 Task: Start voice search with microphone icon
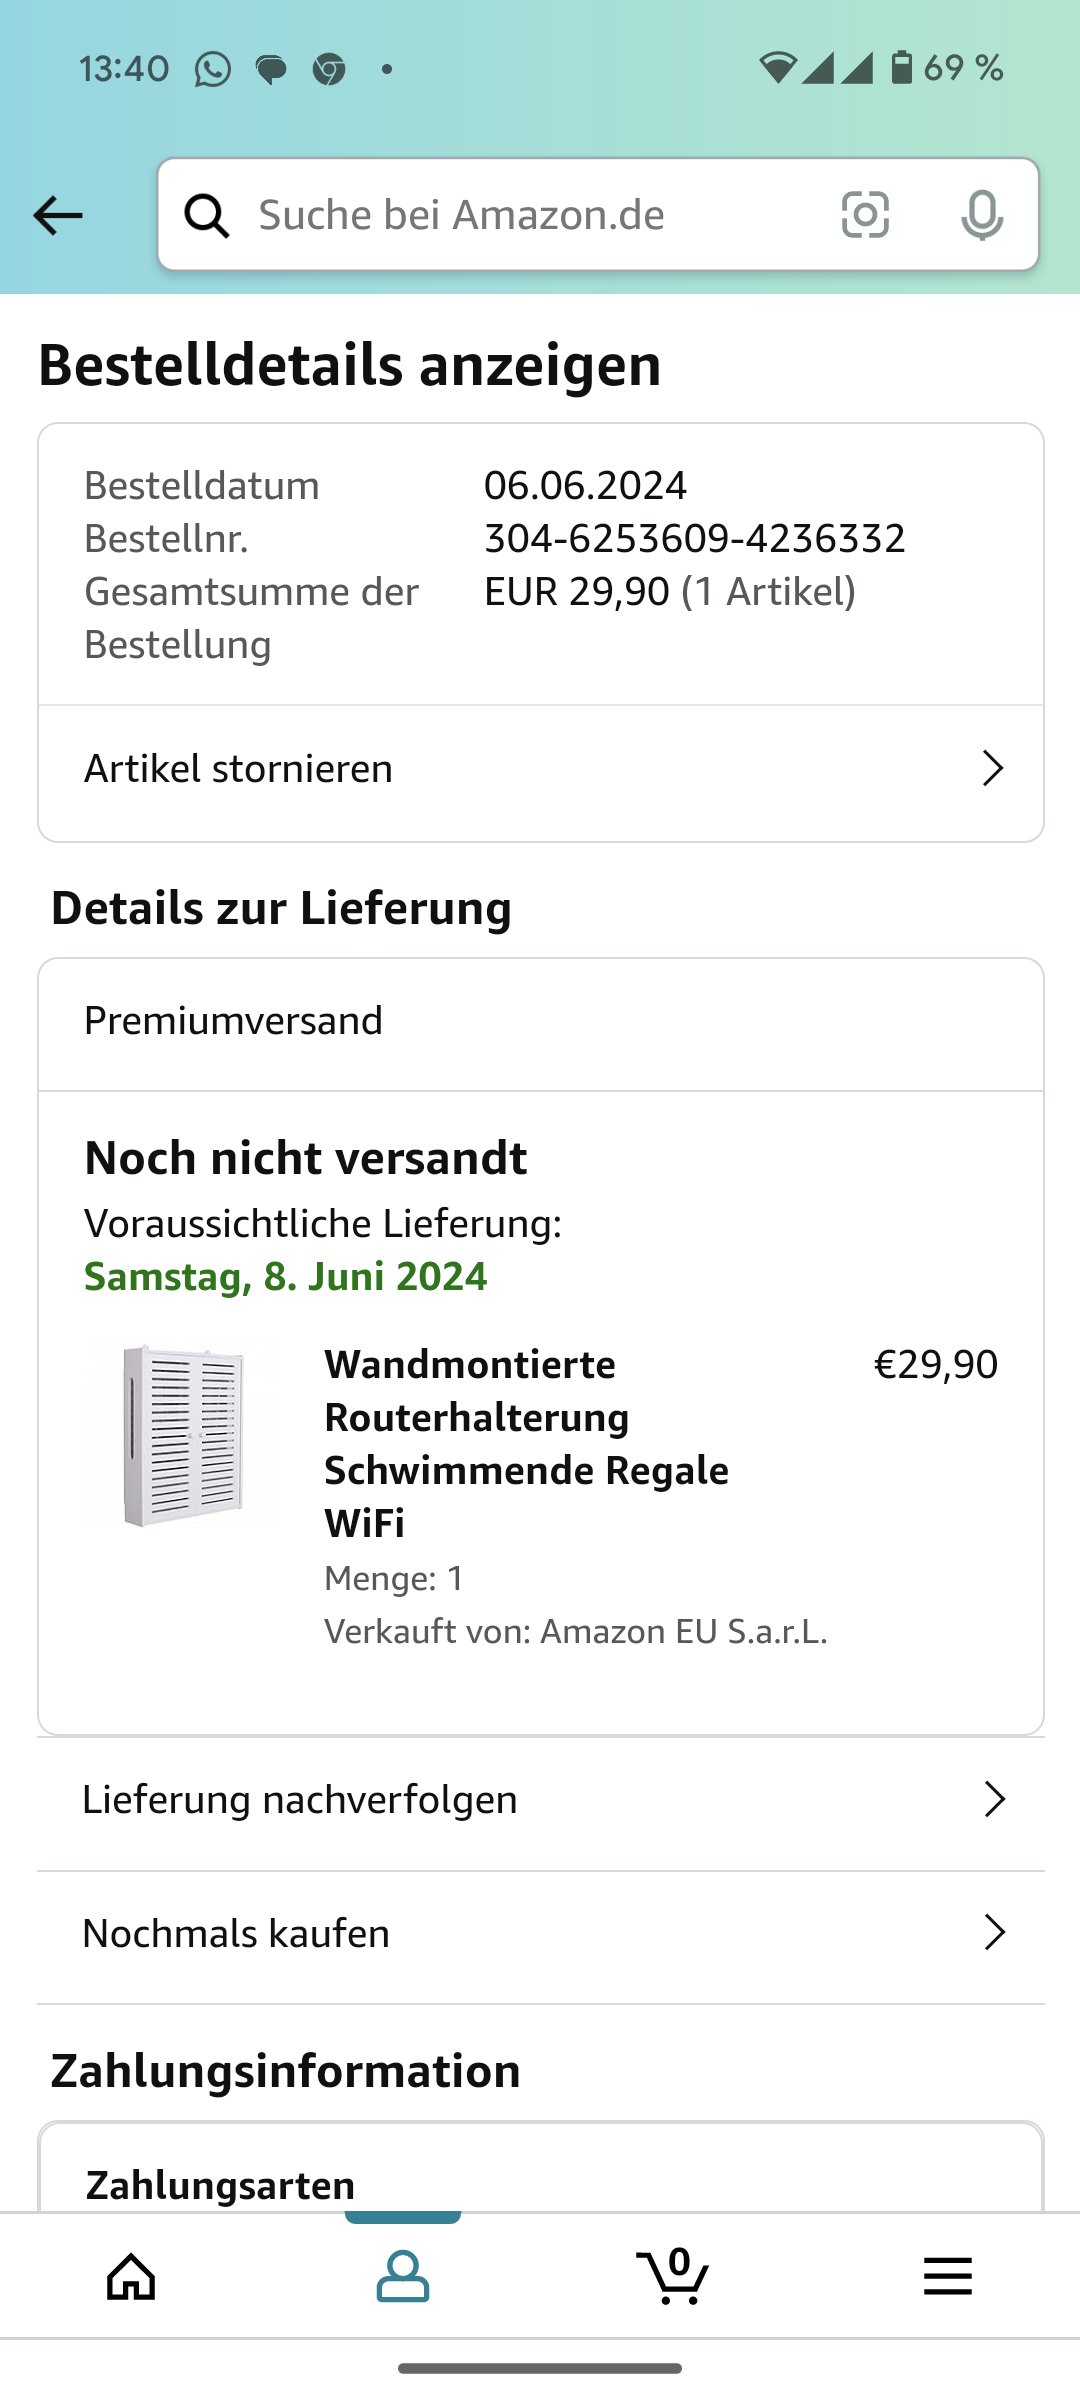pos(981,215)
